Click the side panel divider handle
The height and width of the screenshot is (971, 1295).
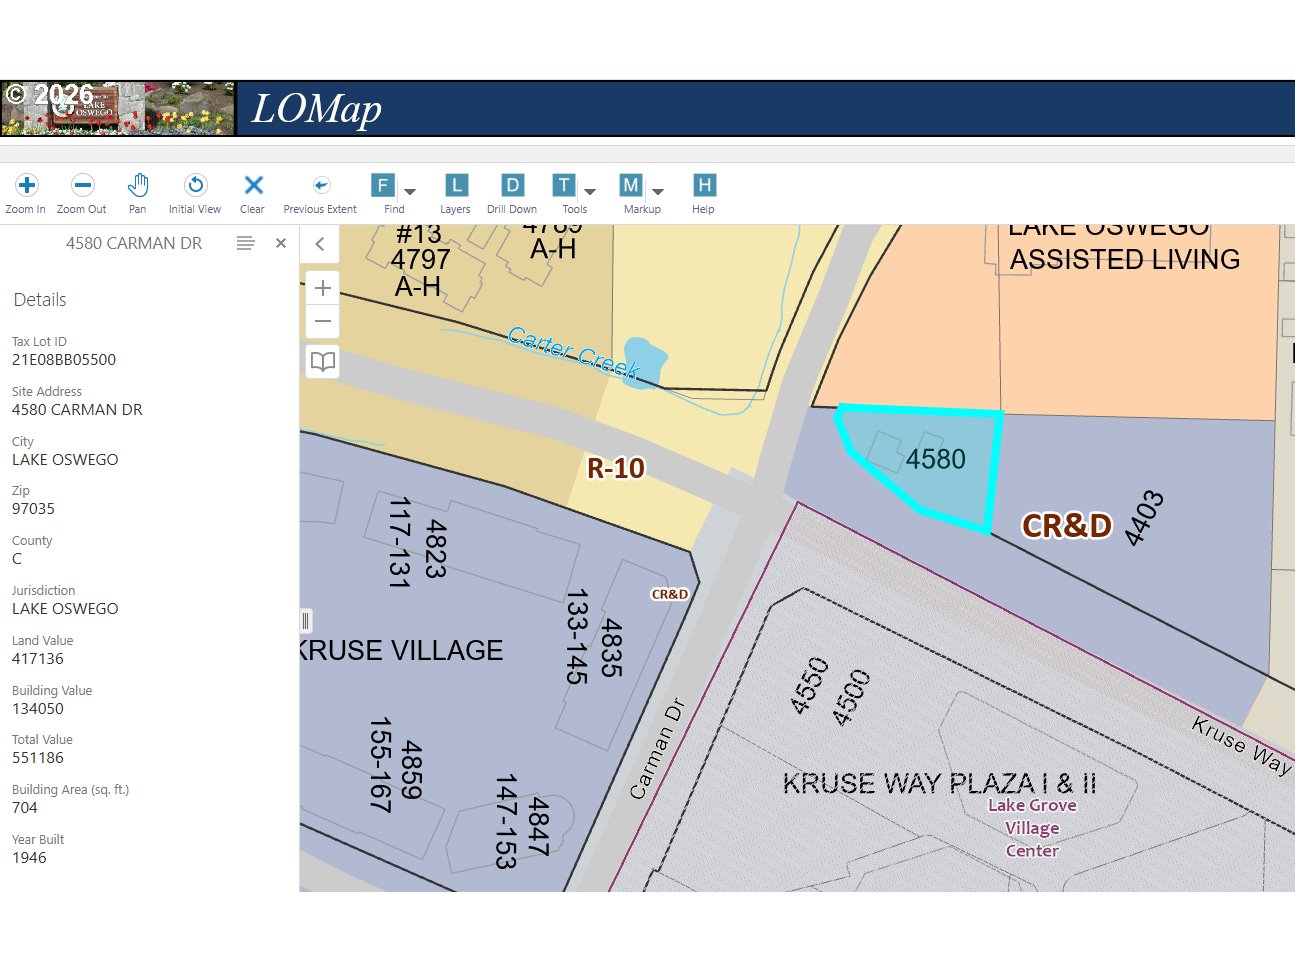tap(305, 621)
